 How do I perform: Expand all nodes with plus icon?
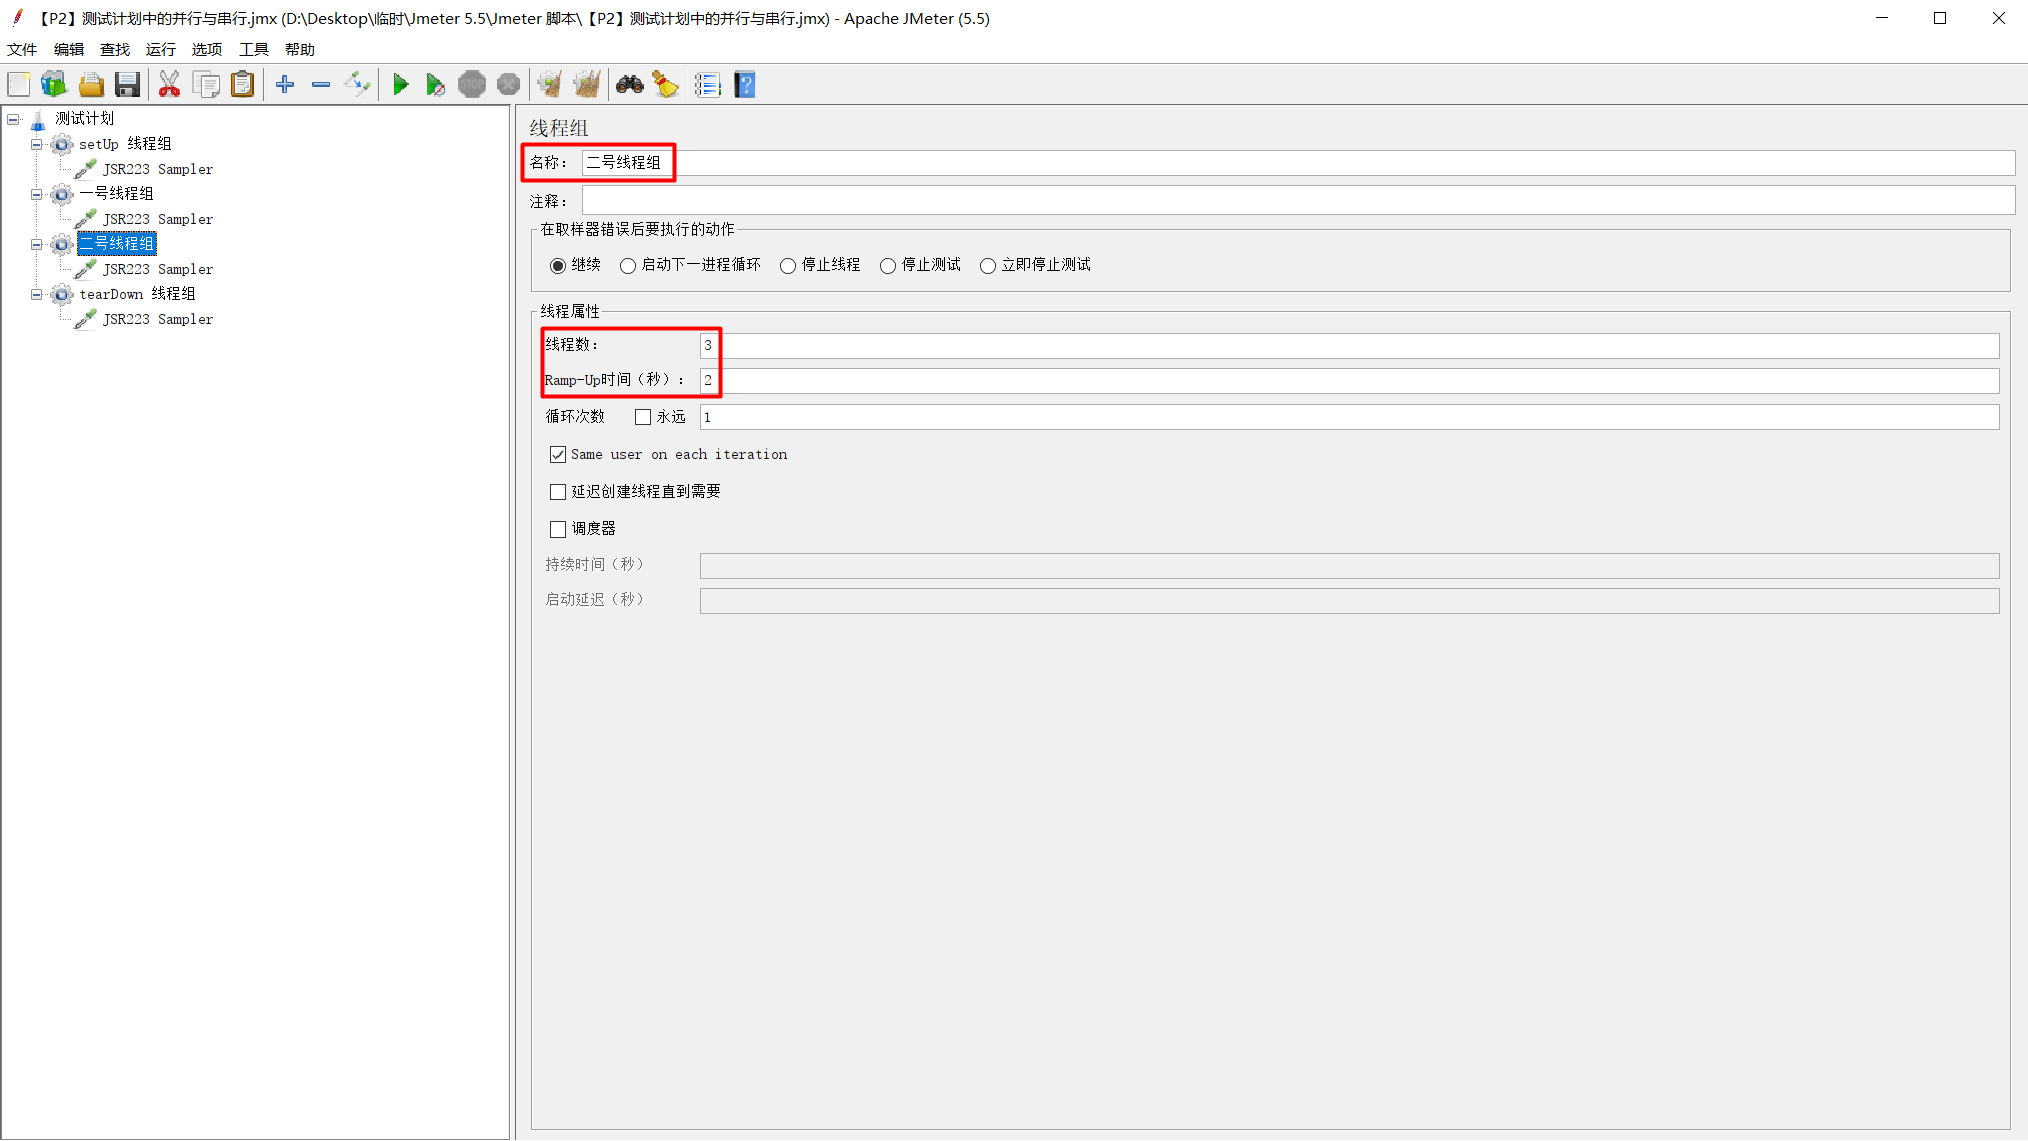pyautogui.click(x=285, y=85)
